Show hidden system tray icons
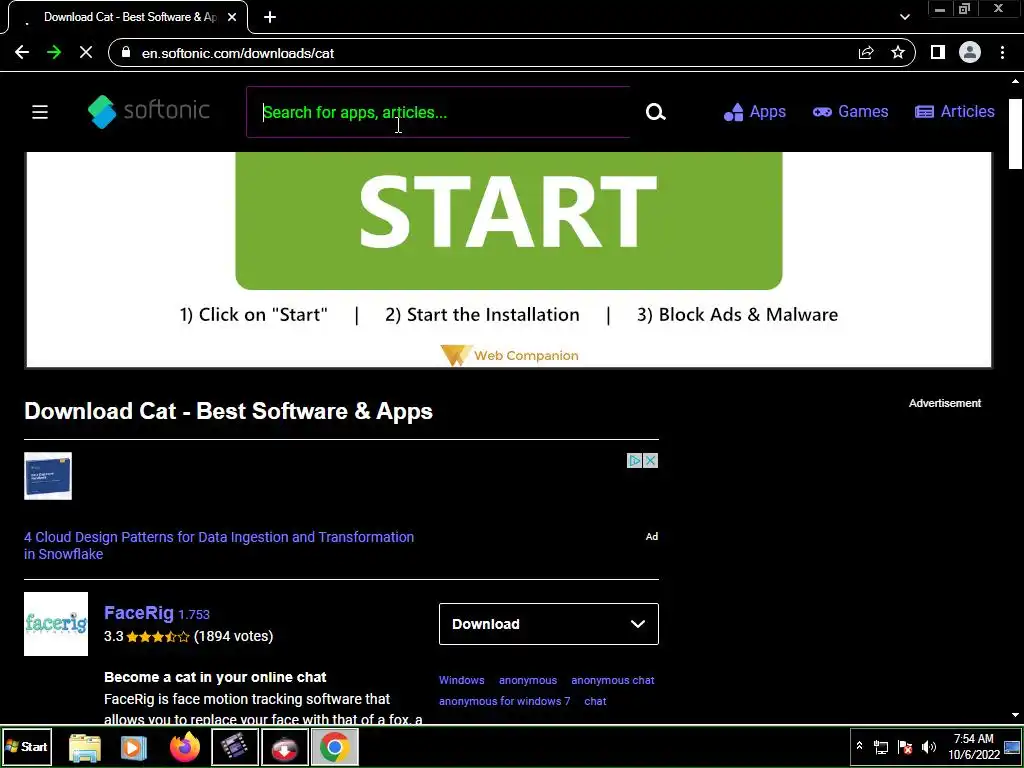The height and width of the screenshot is (768, 1024). (859, 746)
